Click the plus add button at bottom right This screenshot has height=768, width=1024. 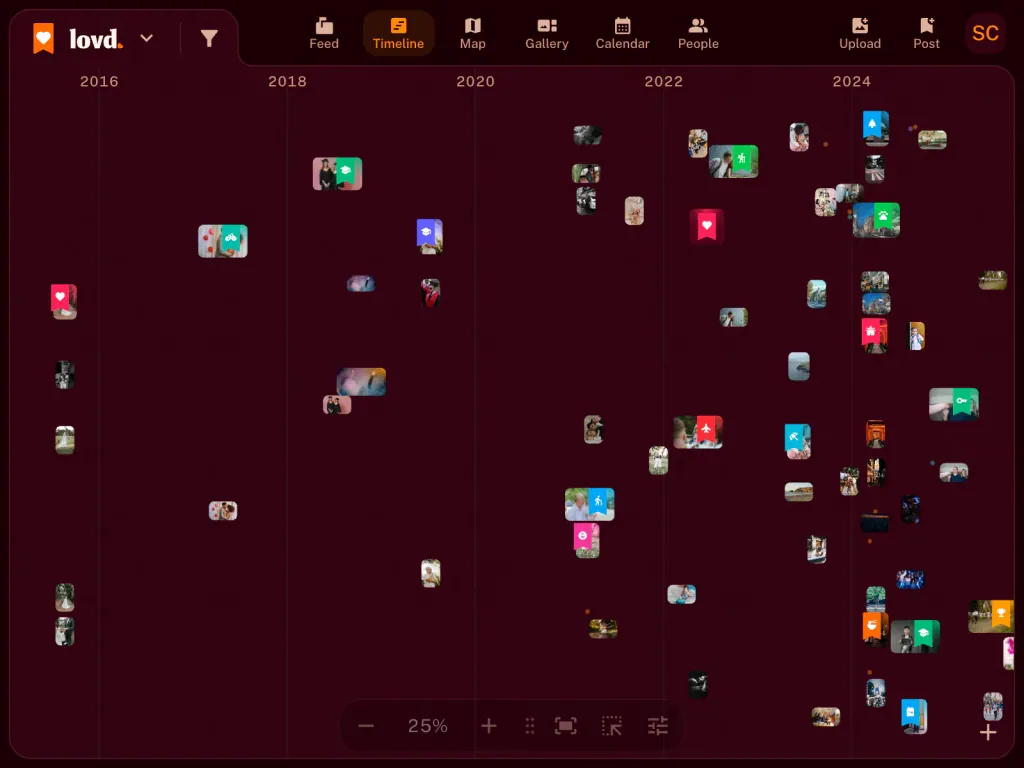tap(988, 732)
